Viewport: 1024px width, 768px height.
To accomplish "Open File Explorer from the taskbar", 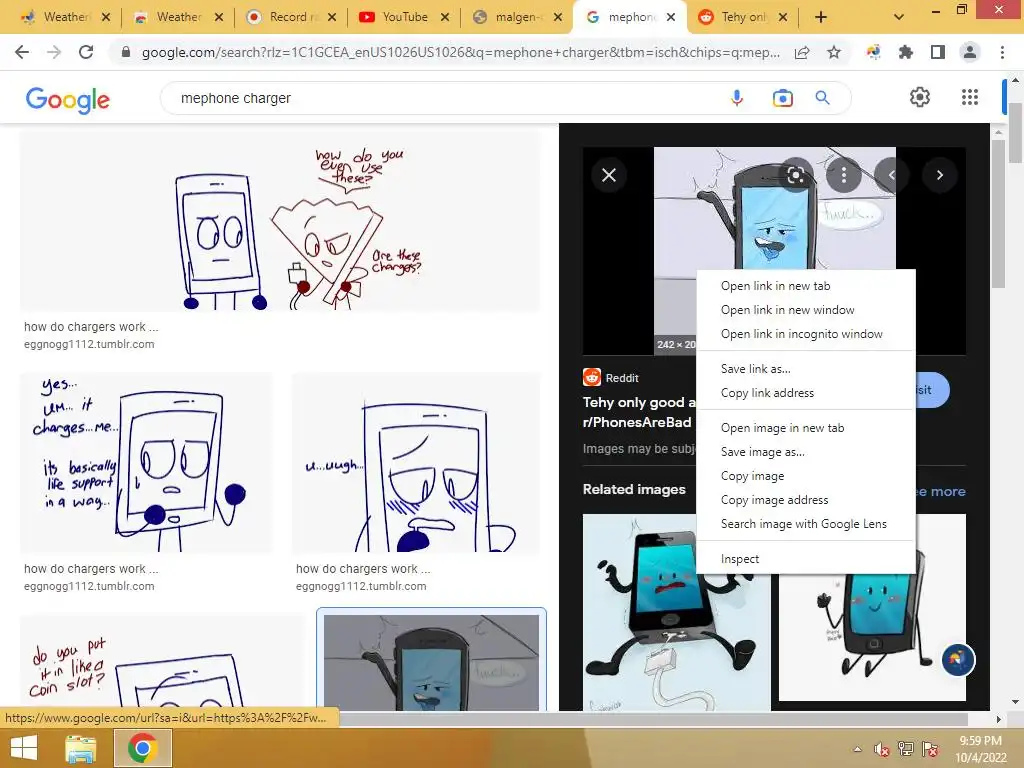I will 81,748.
